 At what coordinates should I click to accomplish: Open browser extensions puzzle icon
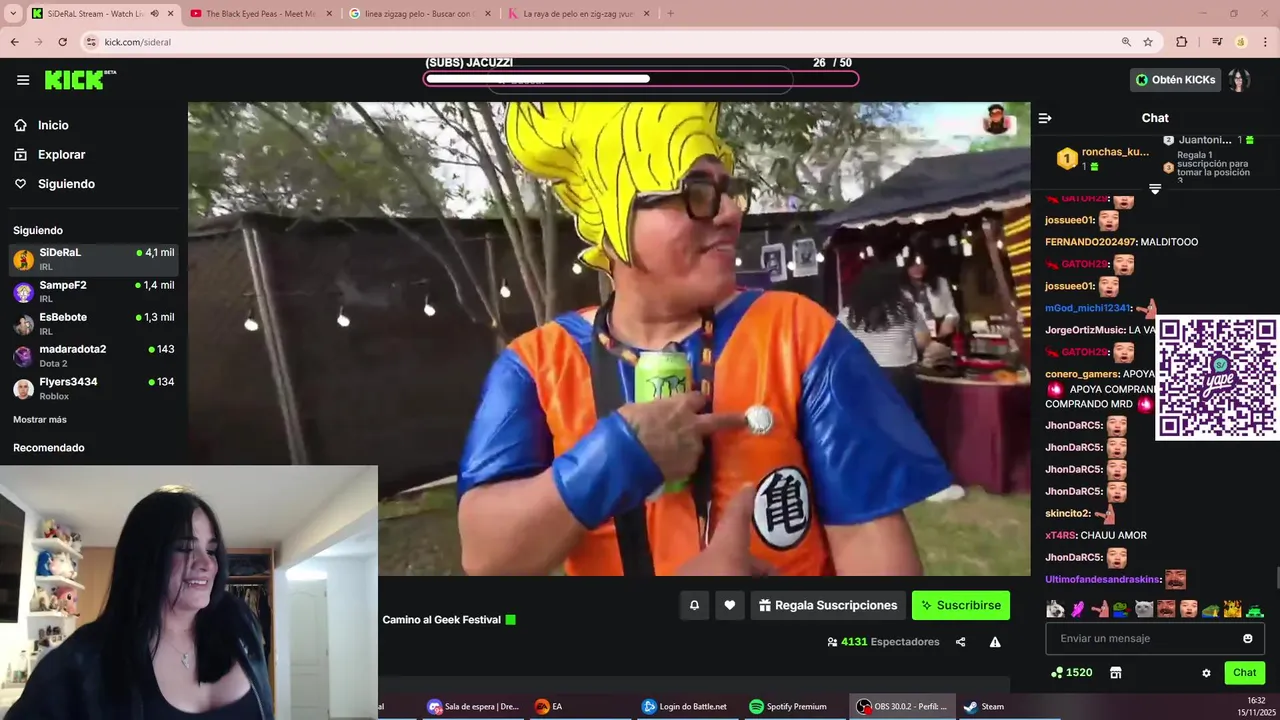click(1182, 42)
